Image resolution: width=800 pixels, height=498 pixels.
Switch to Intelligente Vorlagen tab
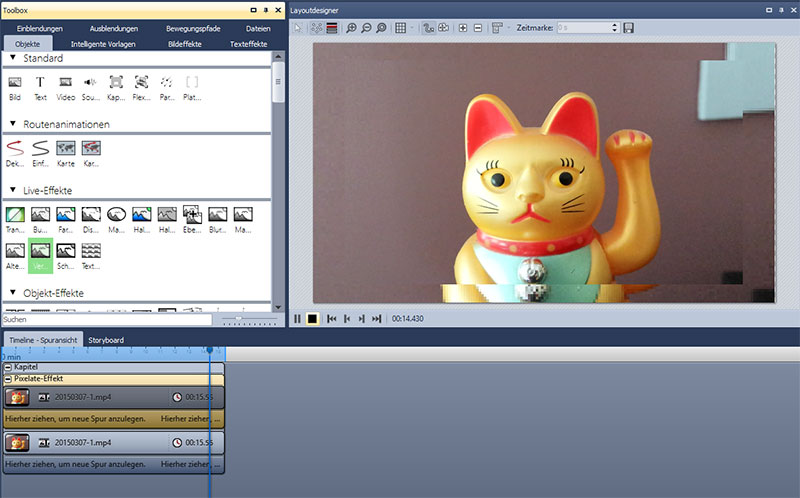click(103, 44)
